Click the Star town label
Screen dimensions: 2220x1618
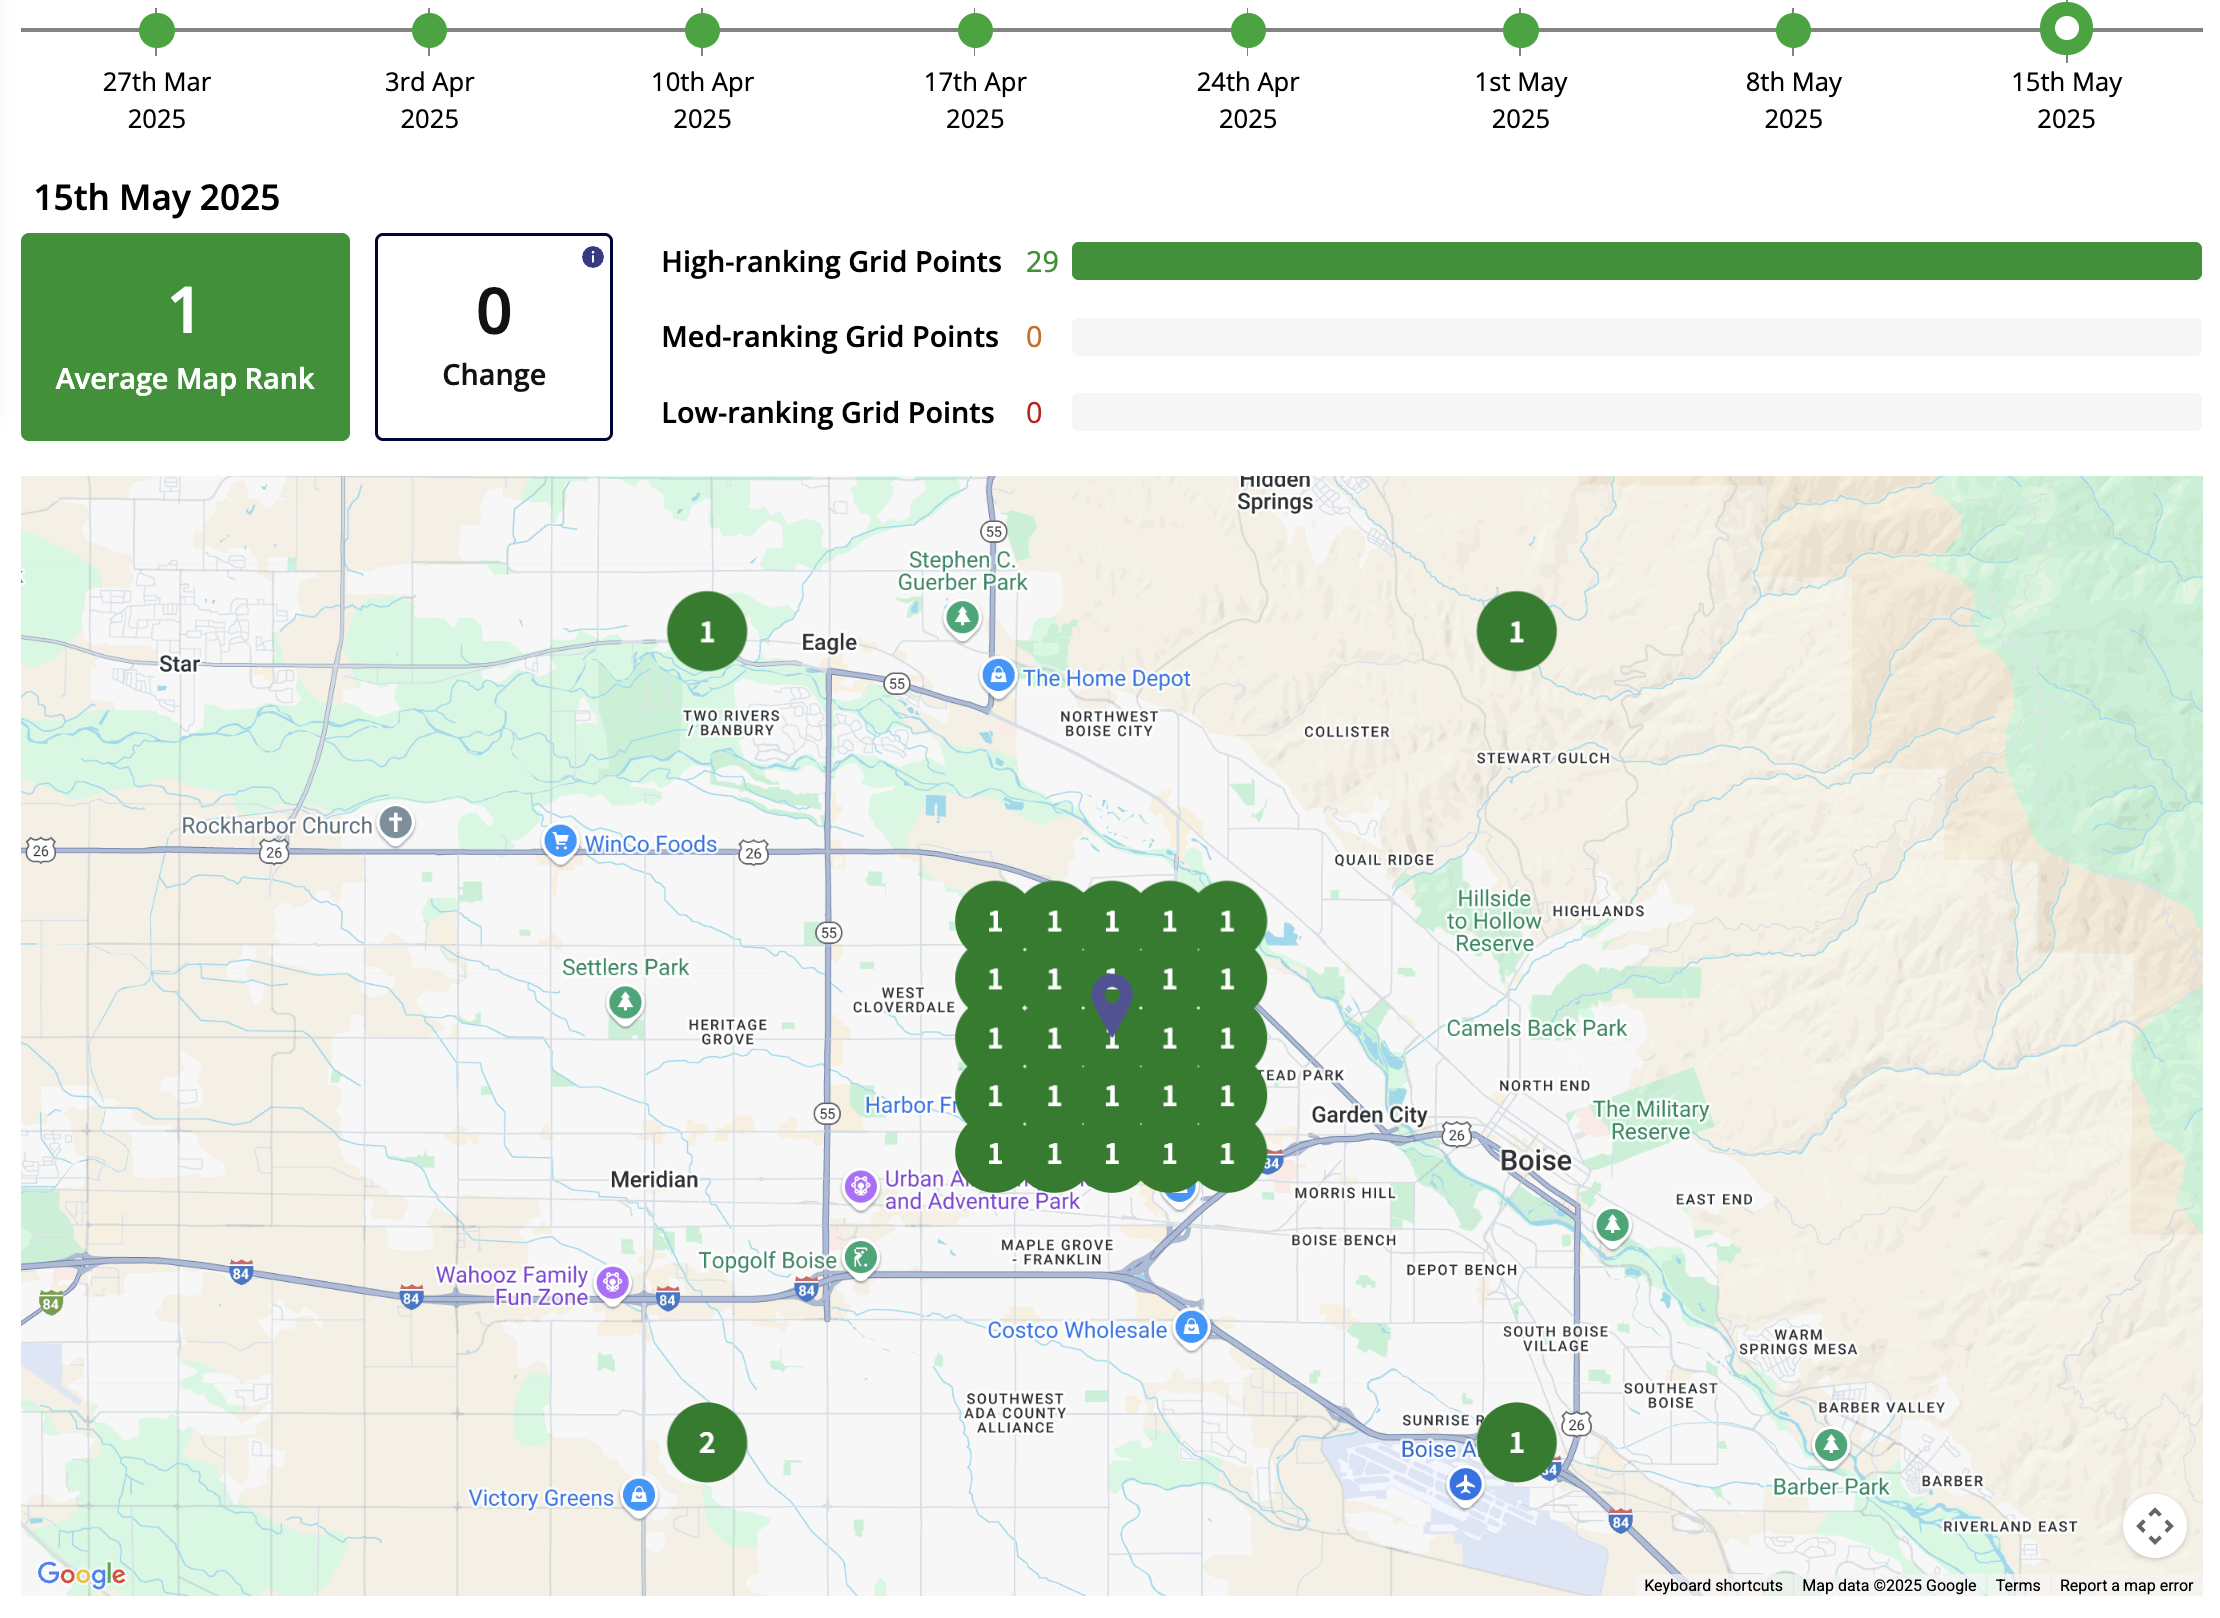coord(180,664)
